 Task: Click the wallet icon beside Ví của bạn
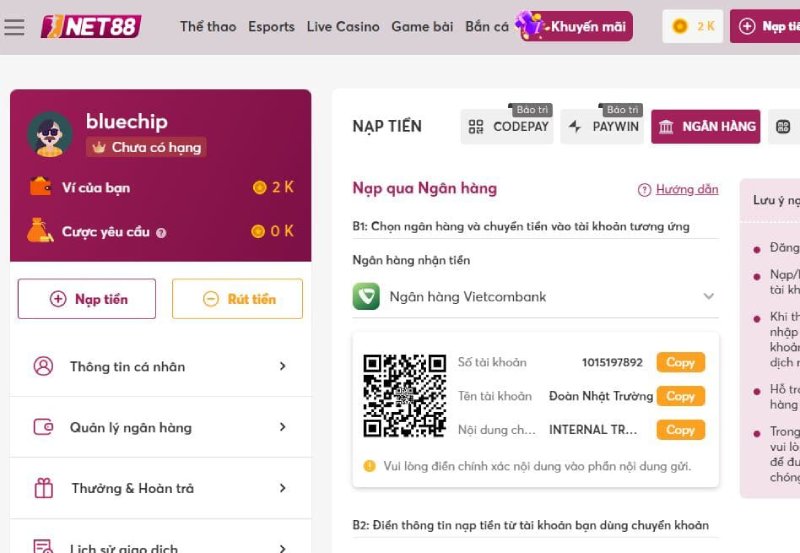[x=40, y=187]
